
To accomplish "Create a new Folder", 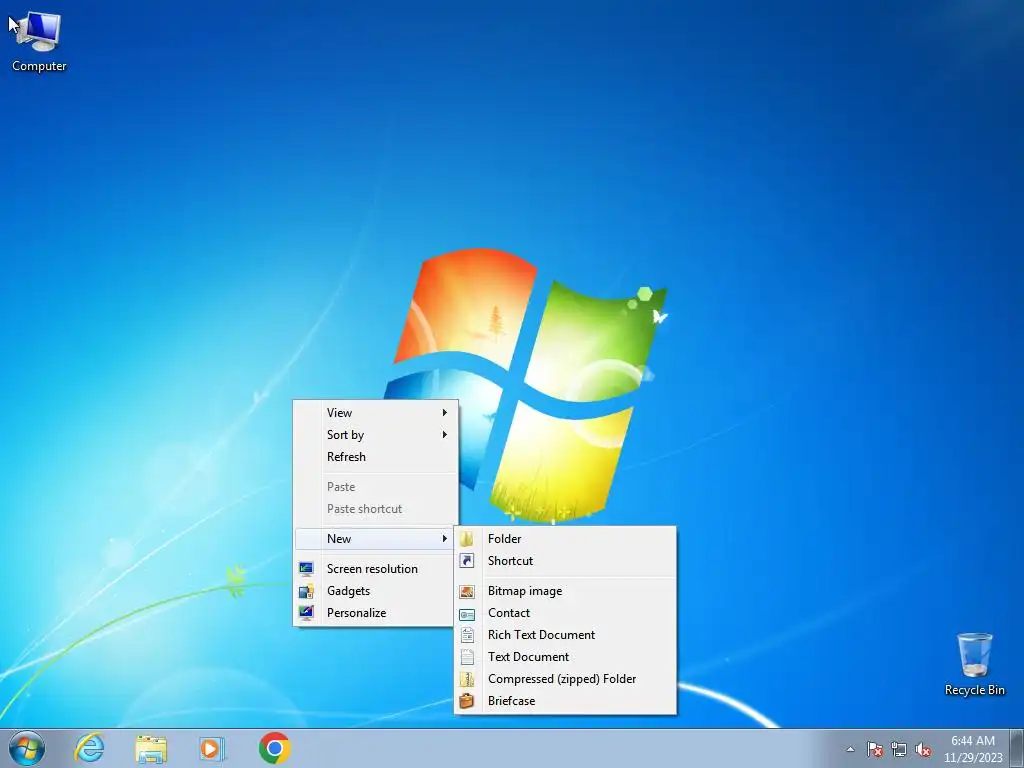I will 566,539.
